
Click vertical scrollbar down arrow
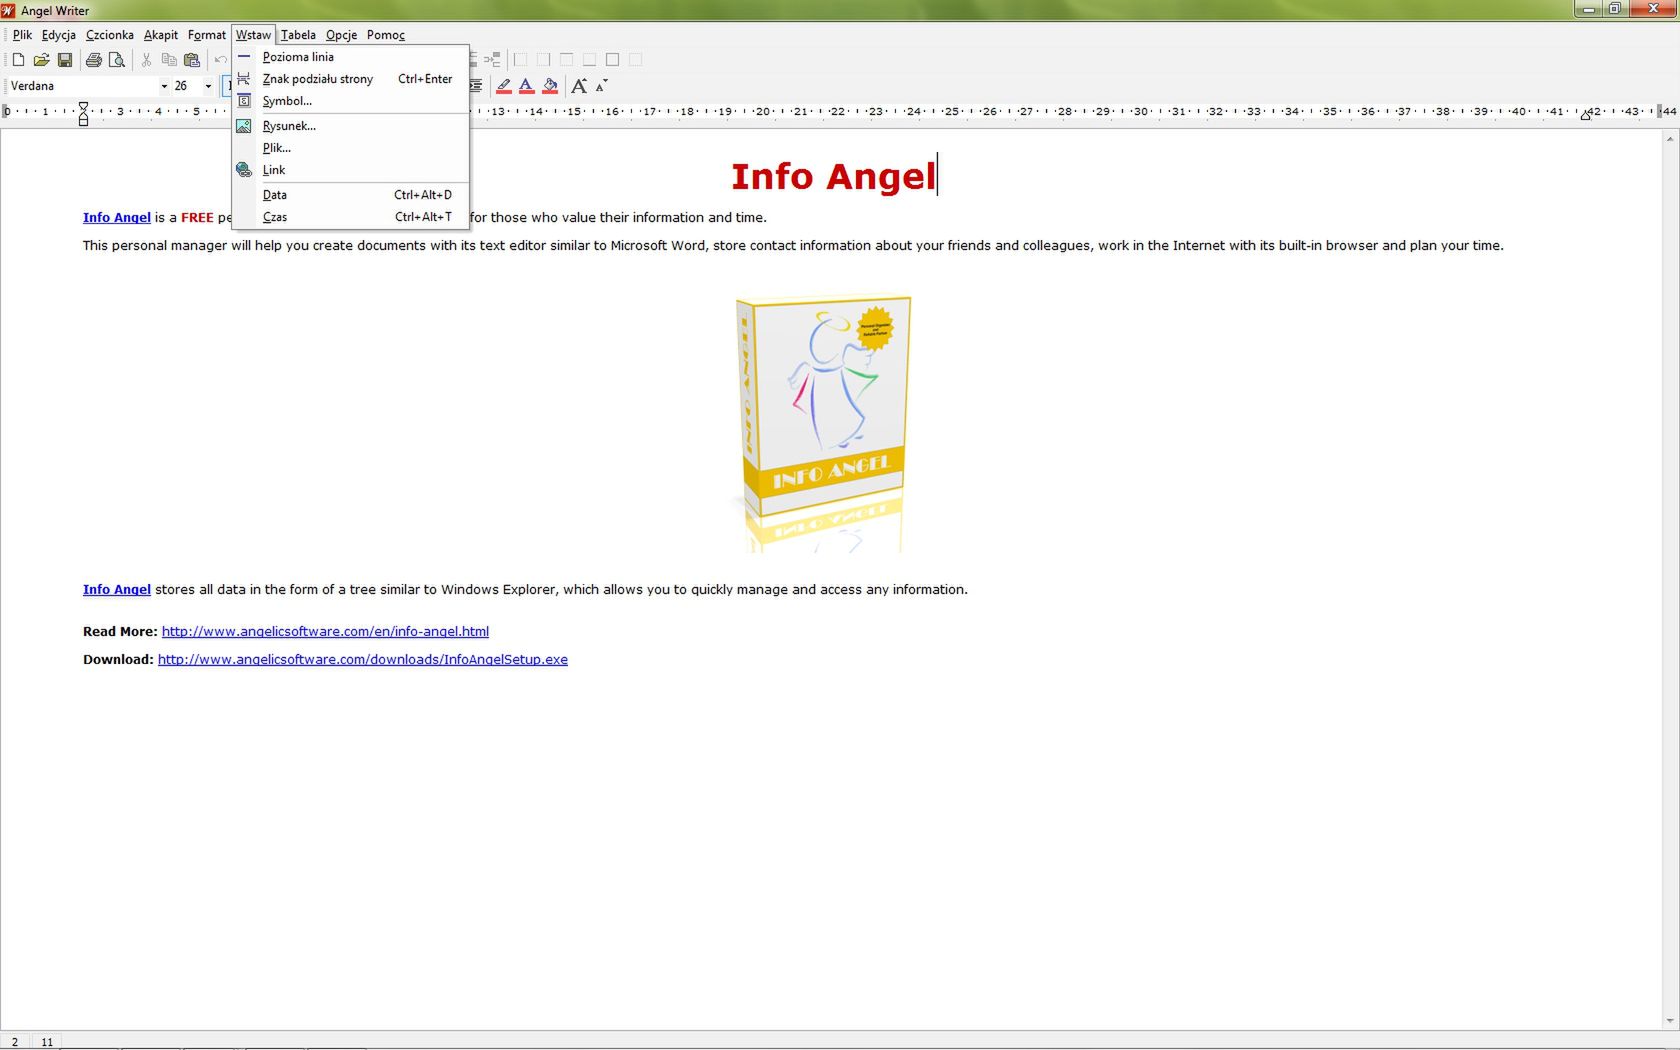tap(1670, 1021)
